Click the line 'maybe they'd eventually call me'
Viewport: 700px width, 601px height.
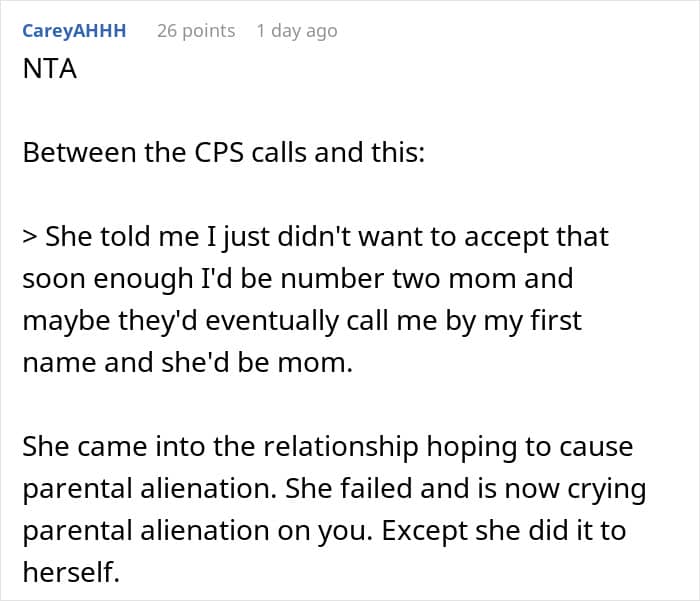coord(302,321)
